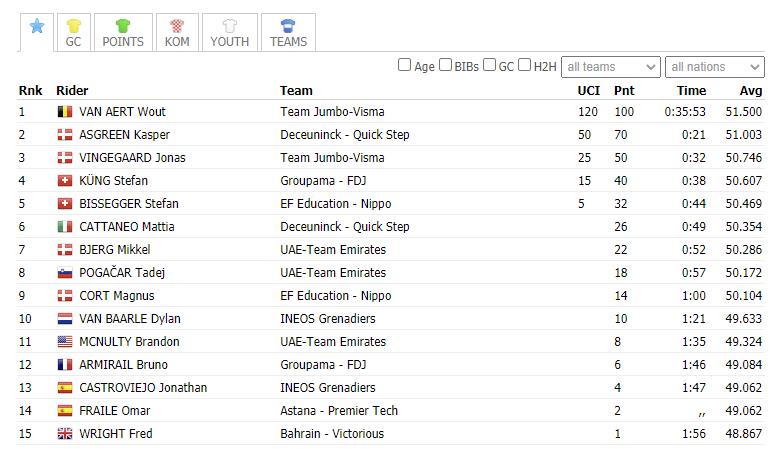Viewport: 782px width, 449px height.
Task: Show the white jersey YOUTH classification
Action: coord(230,32)
